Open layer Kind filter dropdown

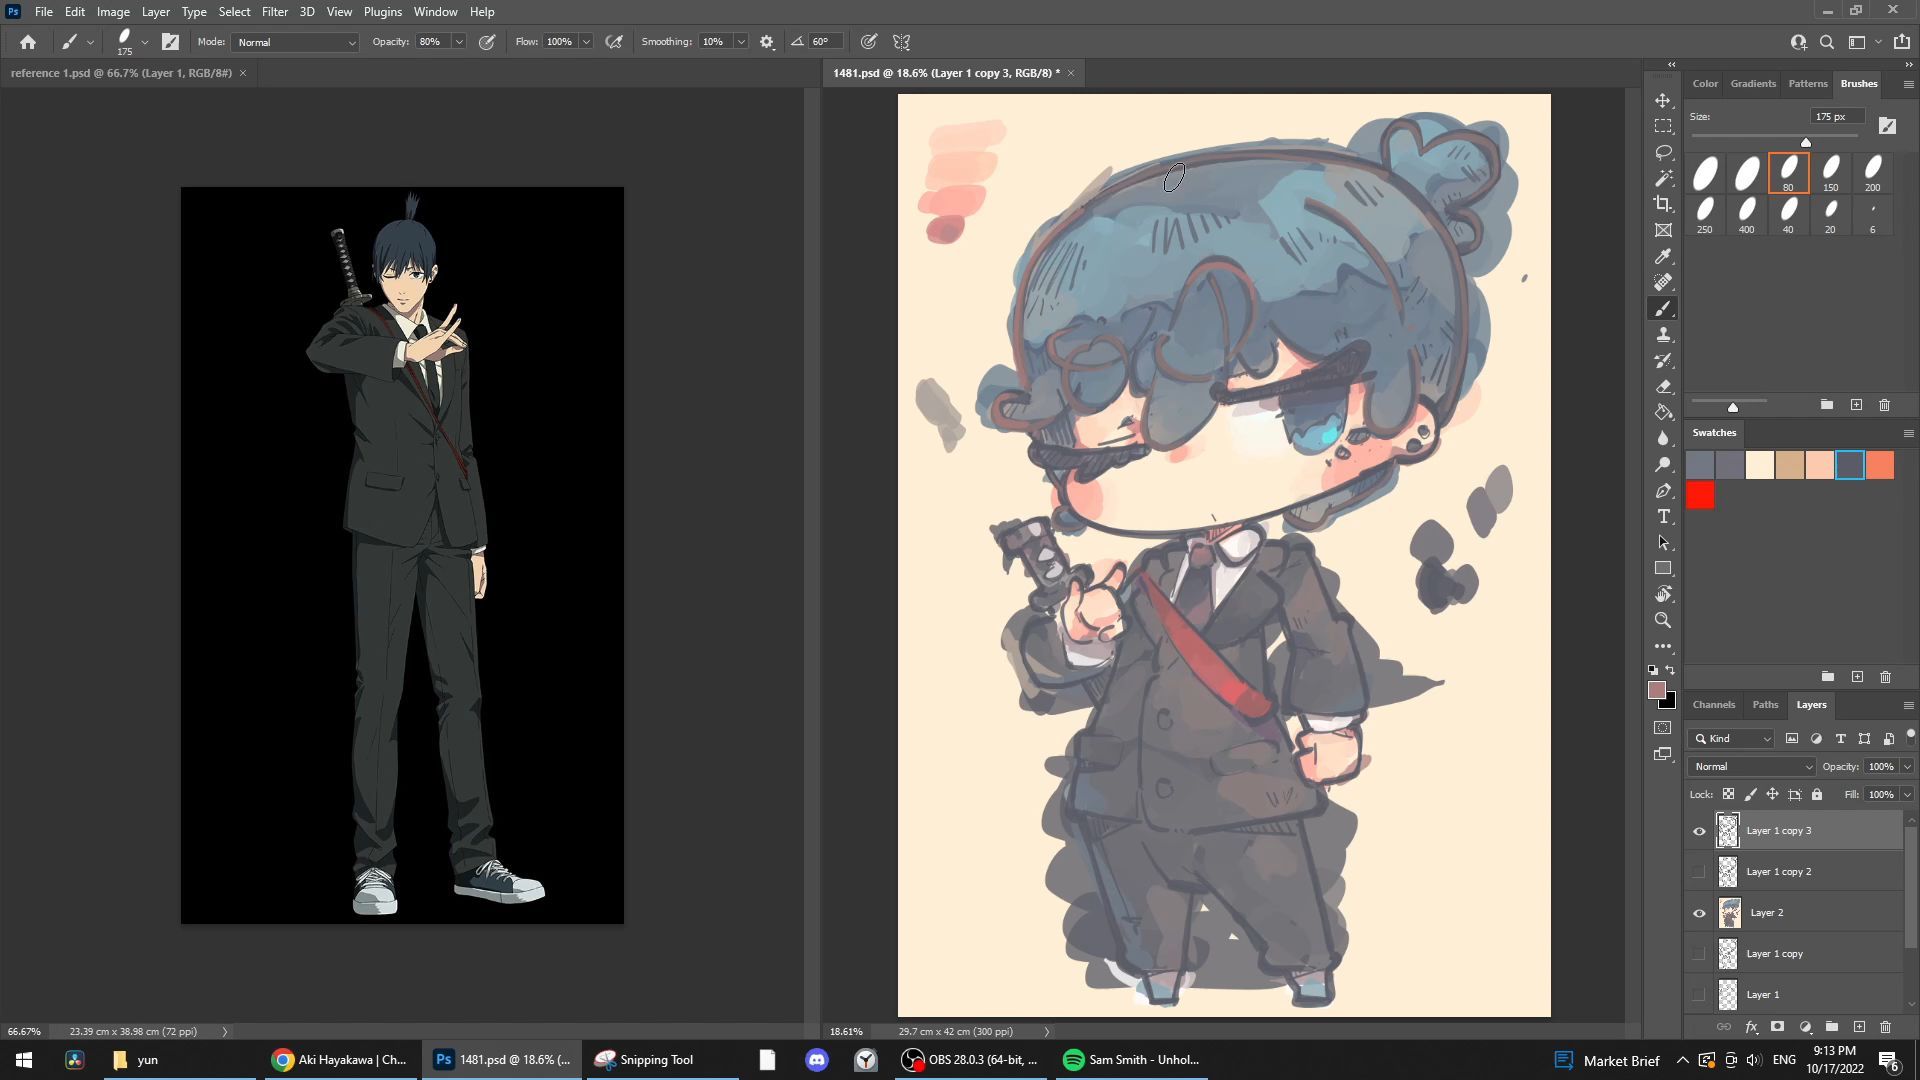[x=1731, y=739]
